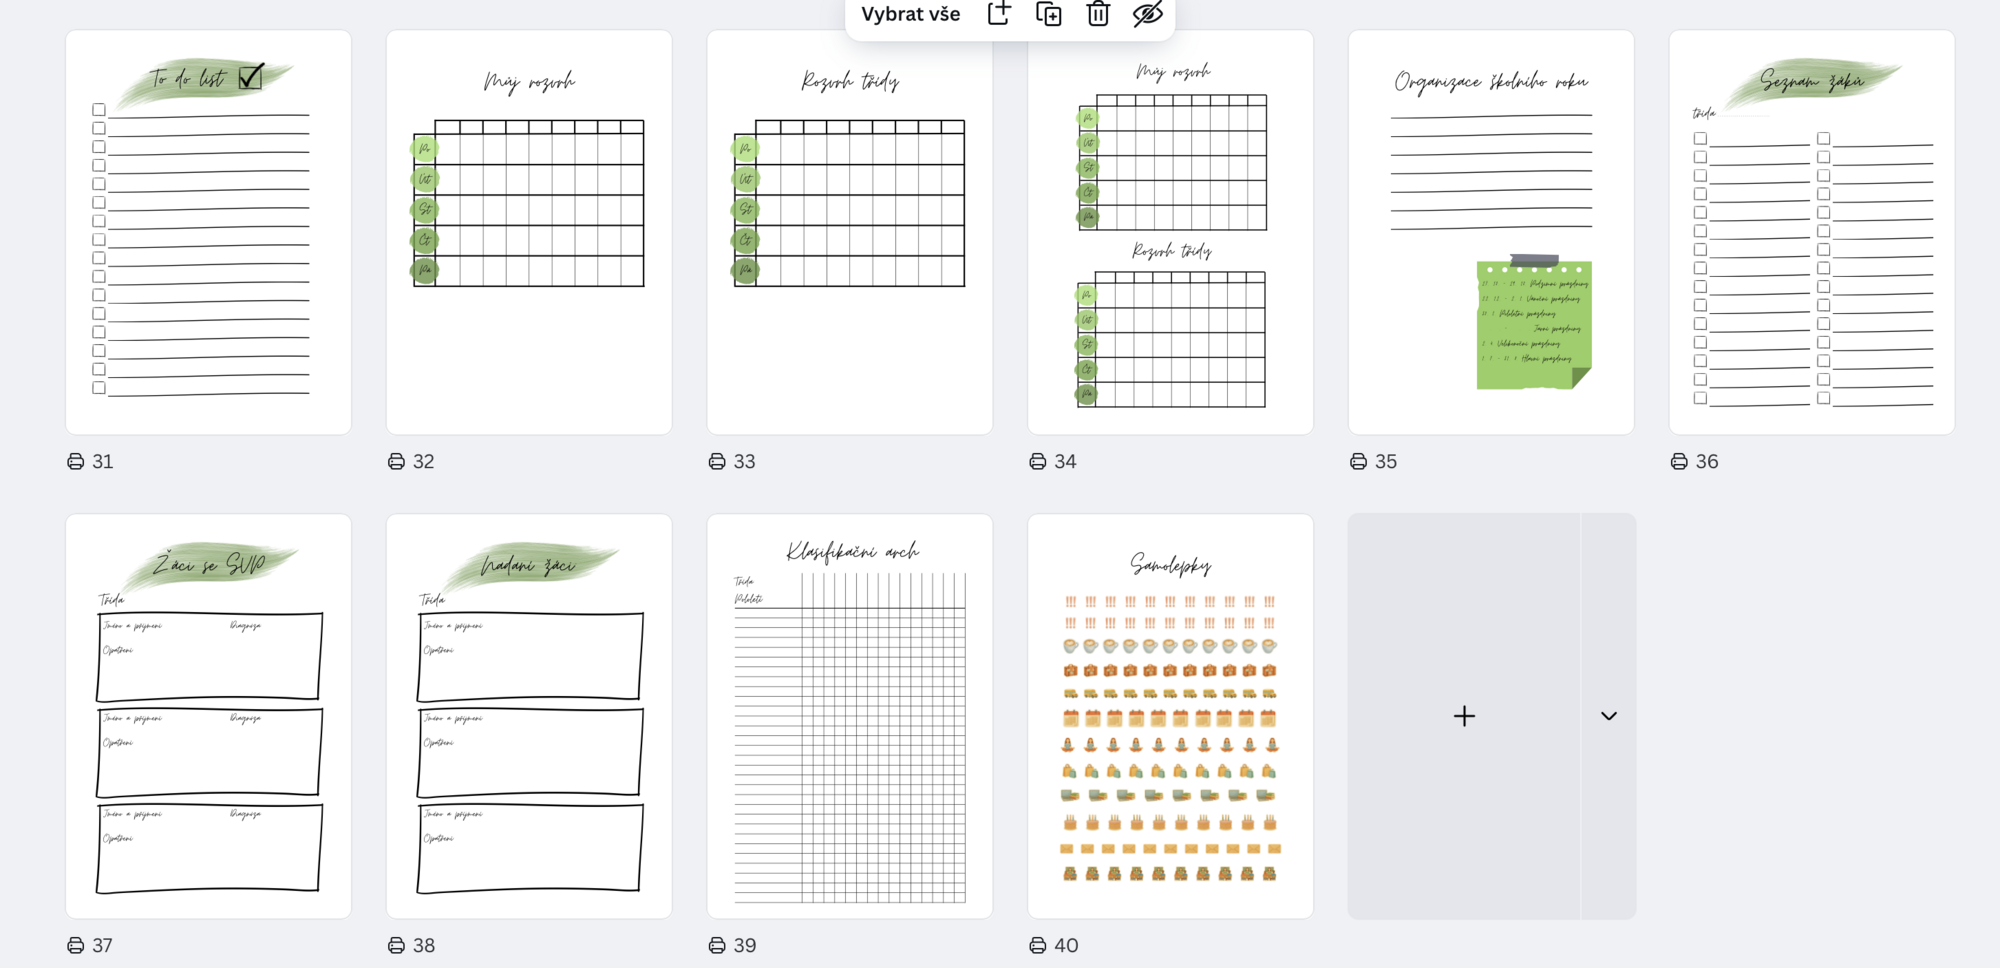Select the To do list page thumbnail
This screenshot has width=2000, height=968.
click(x=208, y=232)
